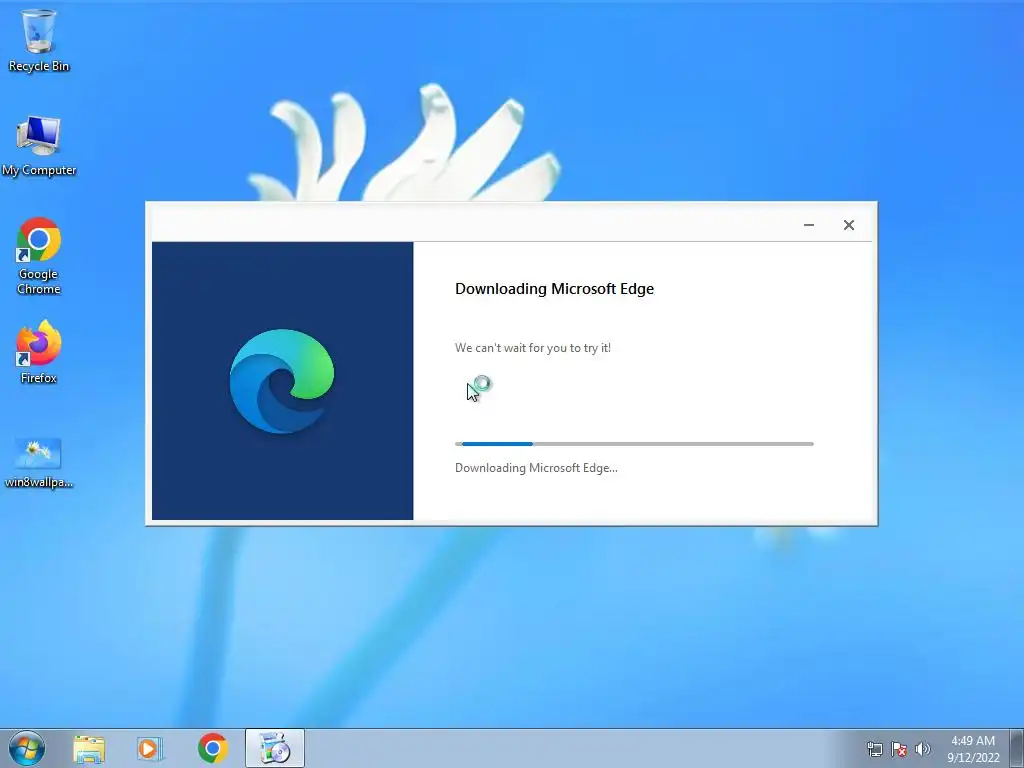Select the Google Chrome desktop shortcut

point(39,255)
